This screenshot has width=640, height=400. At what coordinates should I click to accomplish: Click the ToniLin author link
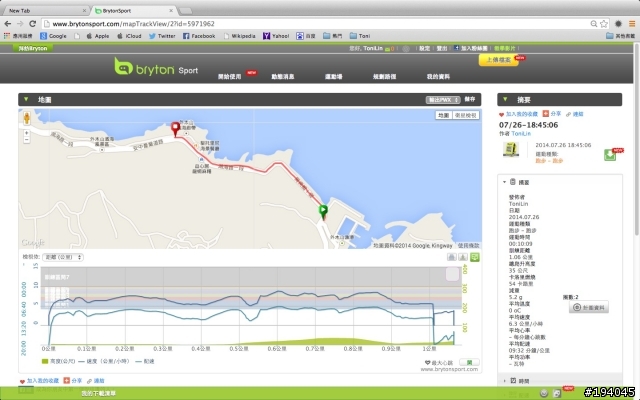pyautogui.click(x=521, y=133)
